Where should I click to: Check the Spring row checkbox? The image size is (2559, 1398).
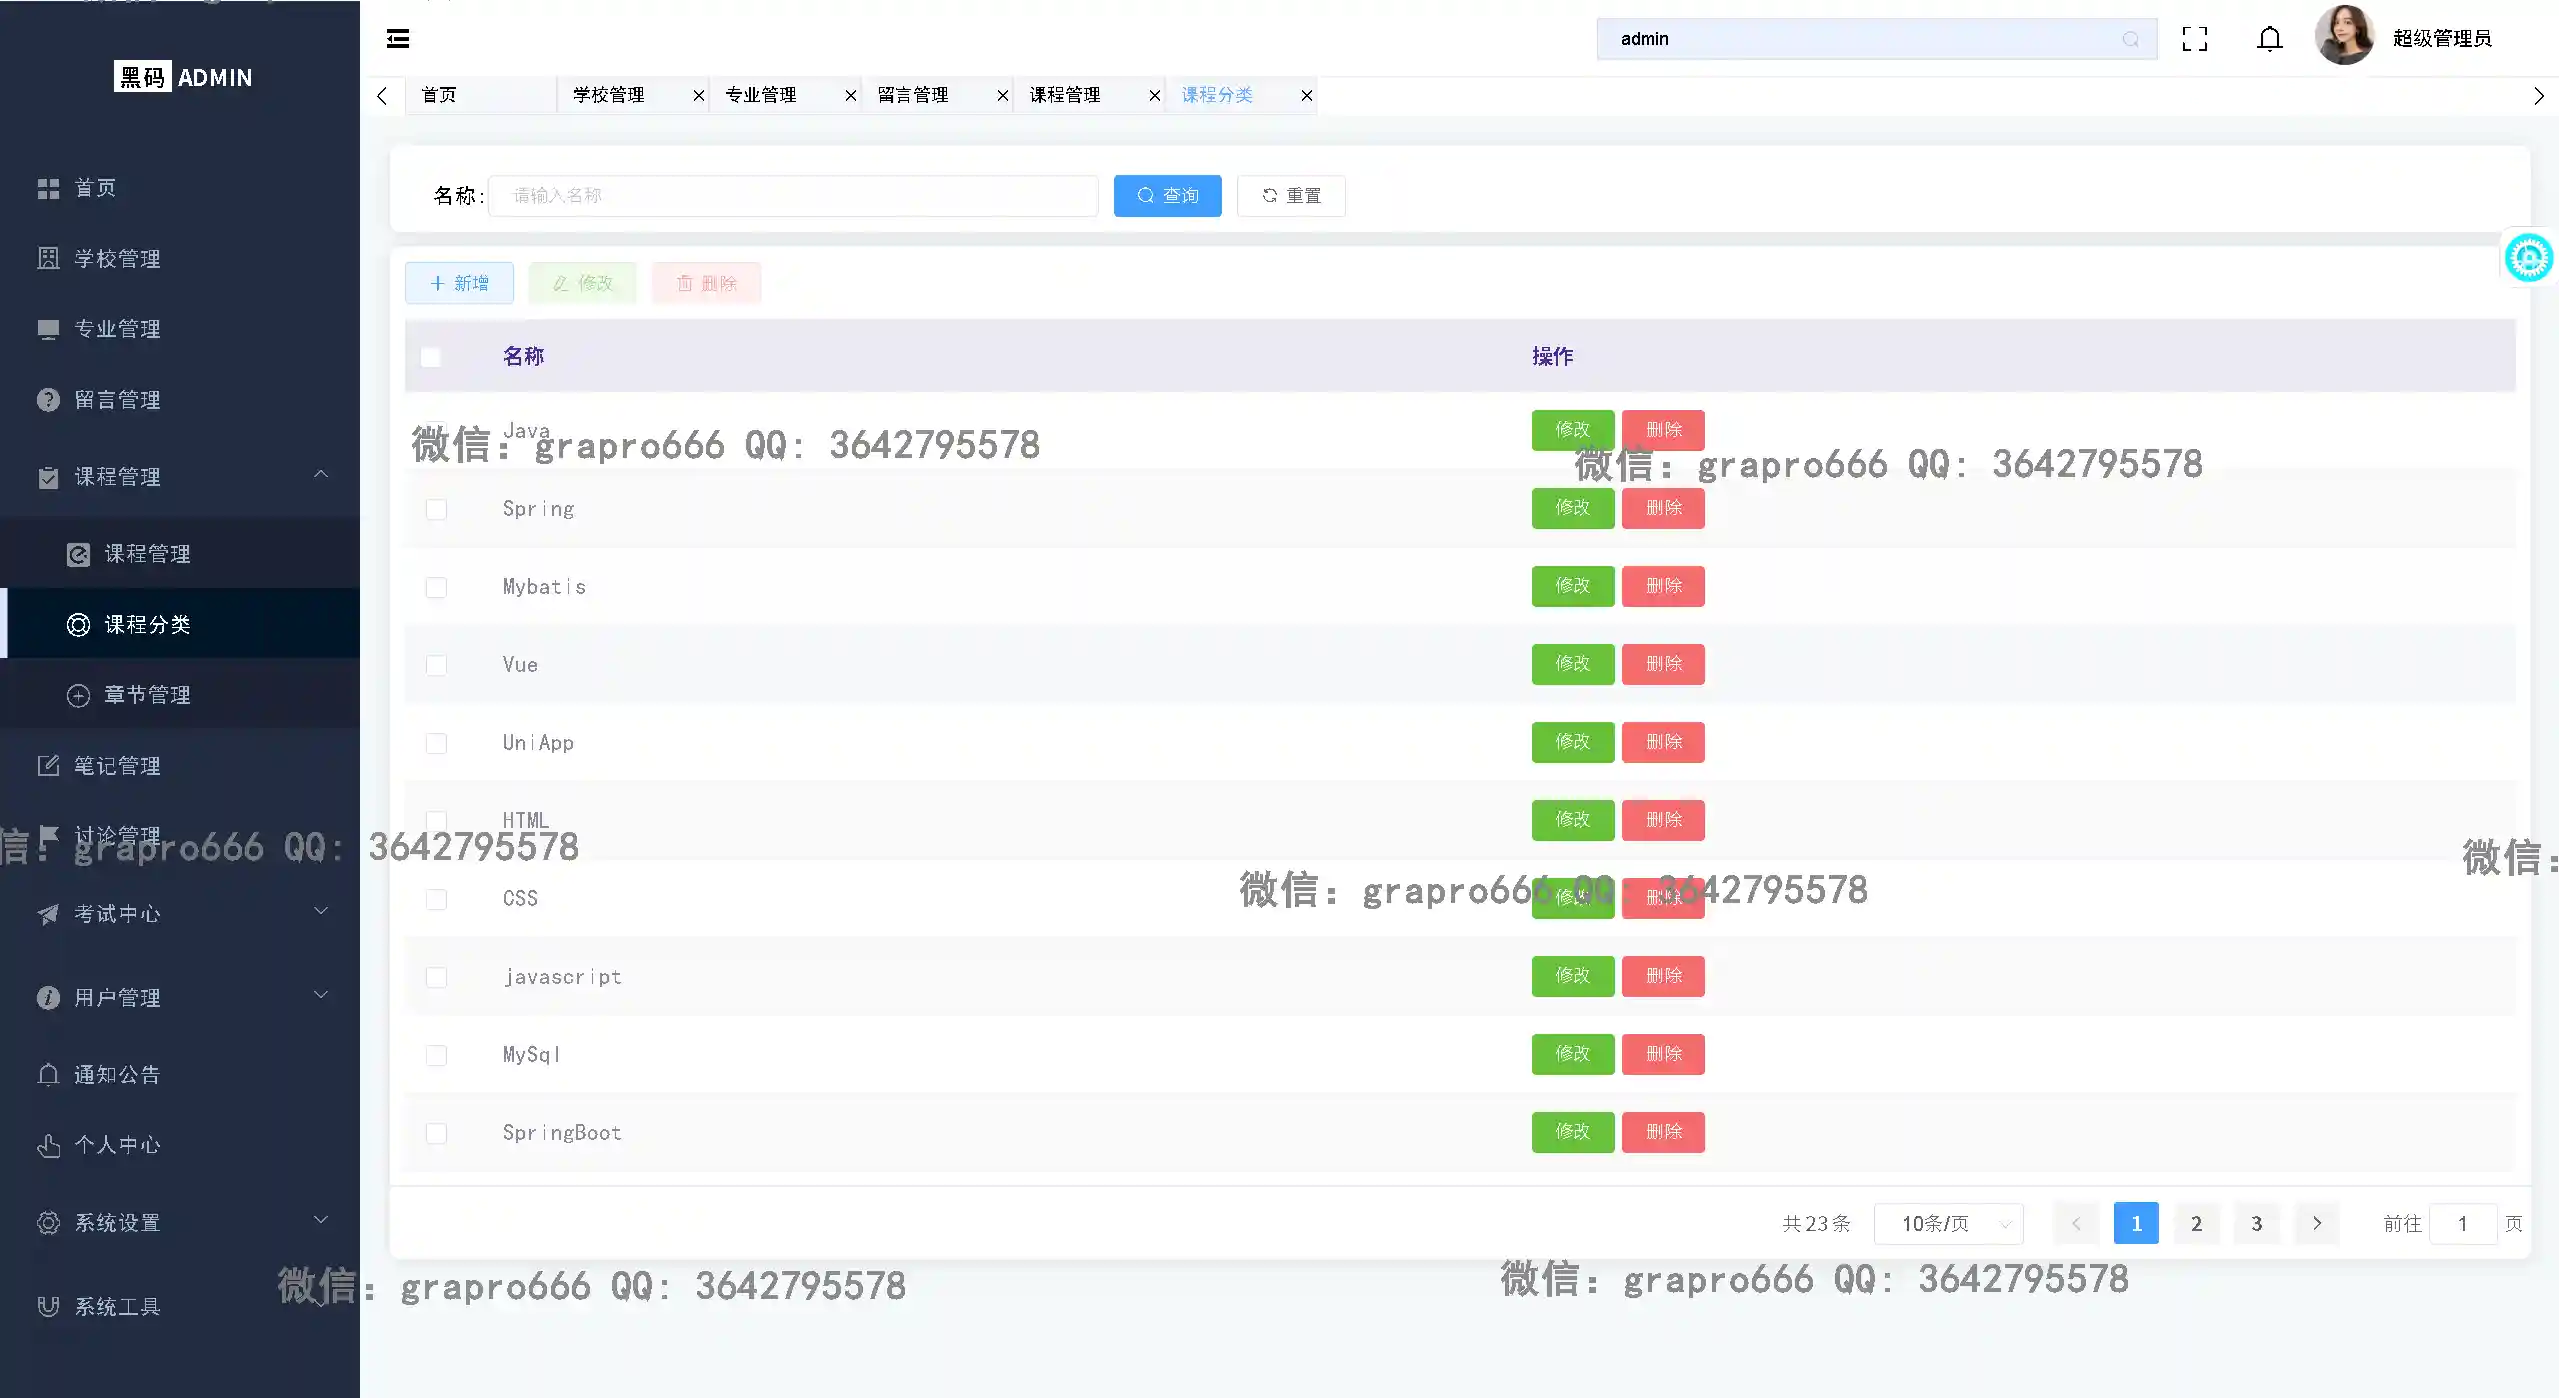click(436, 510)
